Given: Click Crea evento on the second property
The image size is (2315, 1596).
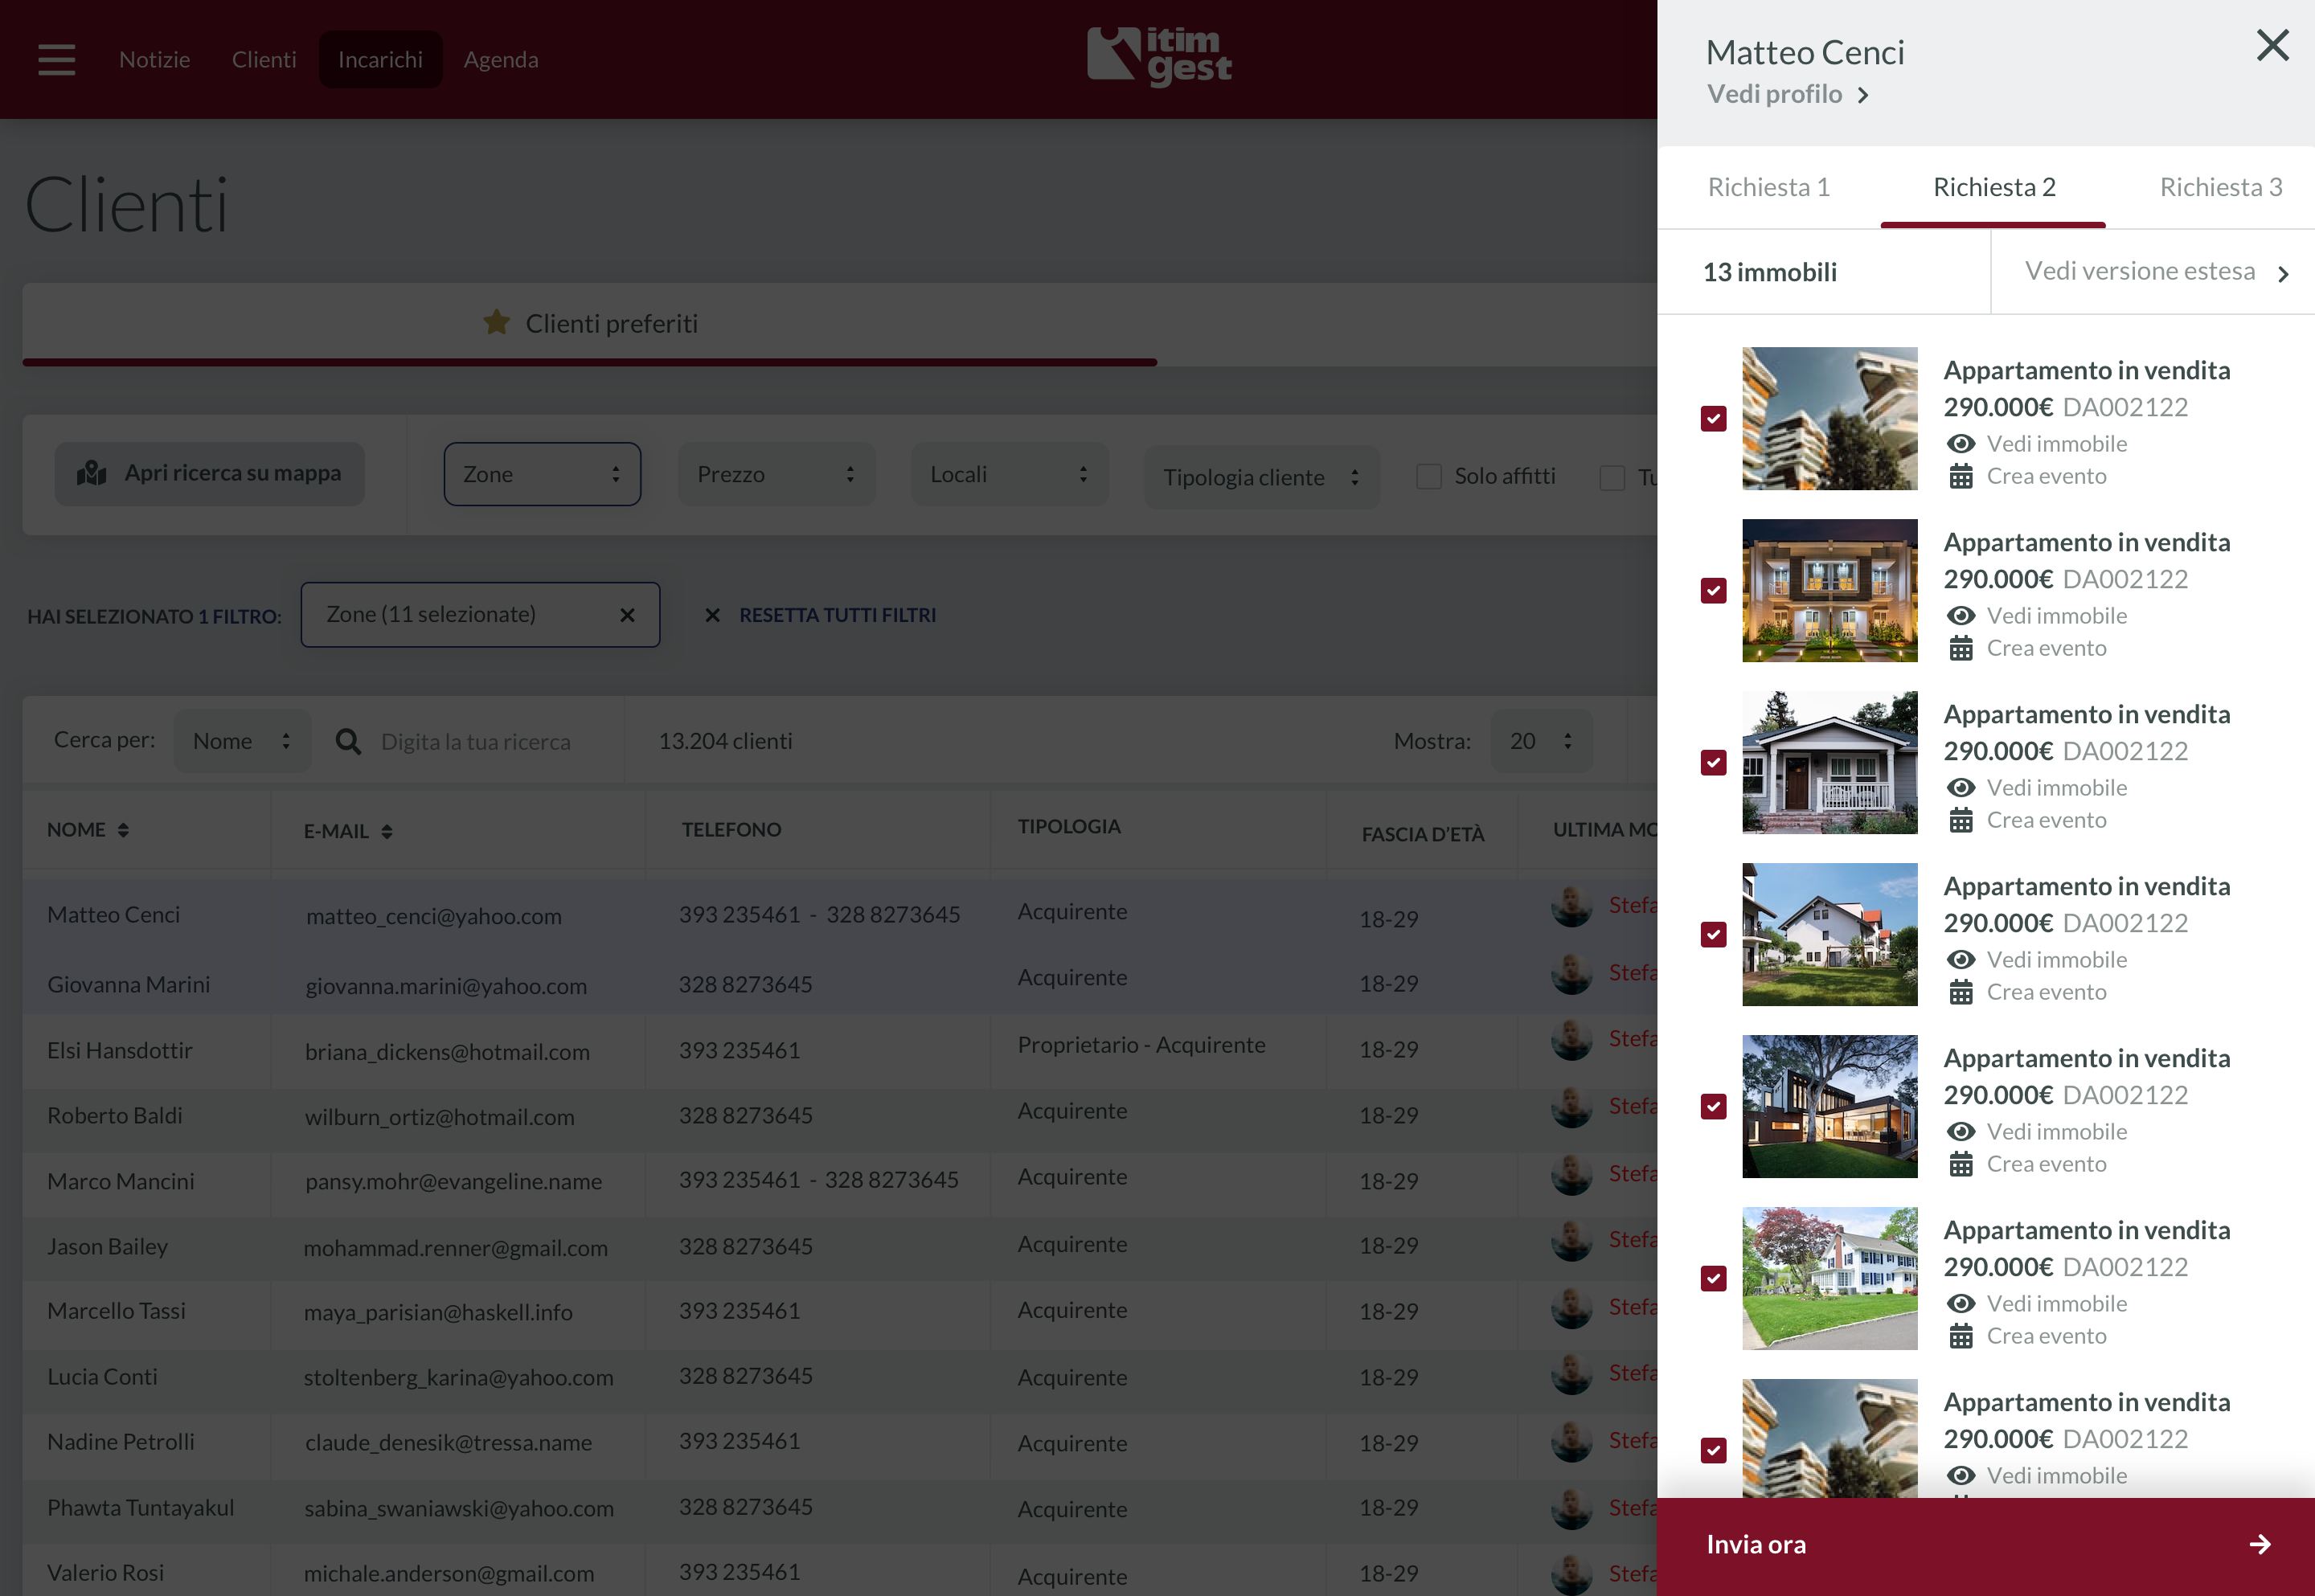Looking at the screenshot, I should pyautogui.click(x=2046, y=649).
